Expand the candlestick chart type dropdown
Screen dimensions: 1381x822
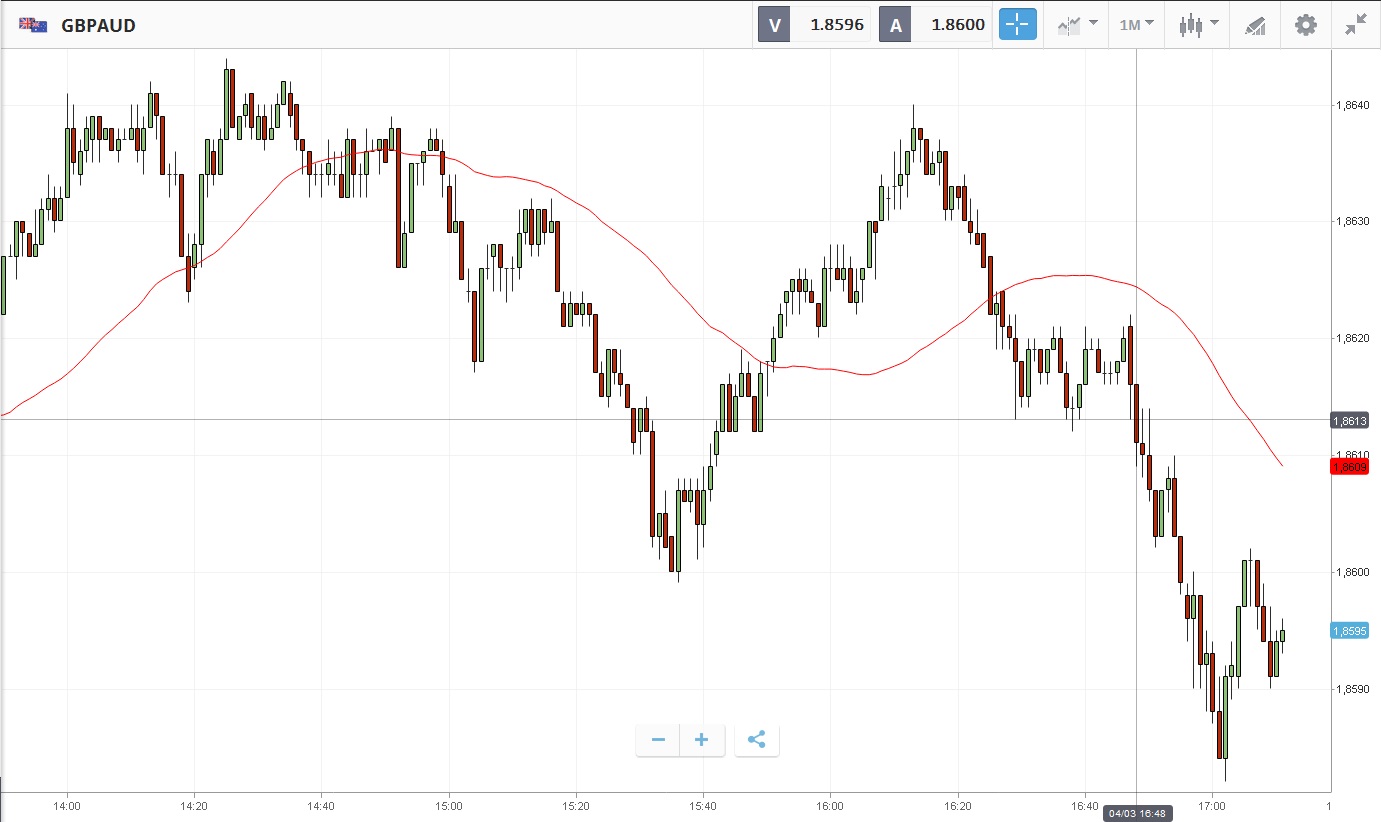coord(1197,25)
